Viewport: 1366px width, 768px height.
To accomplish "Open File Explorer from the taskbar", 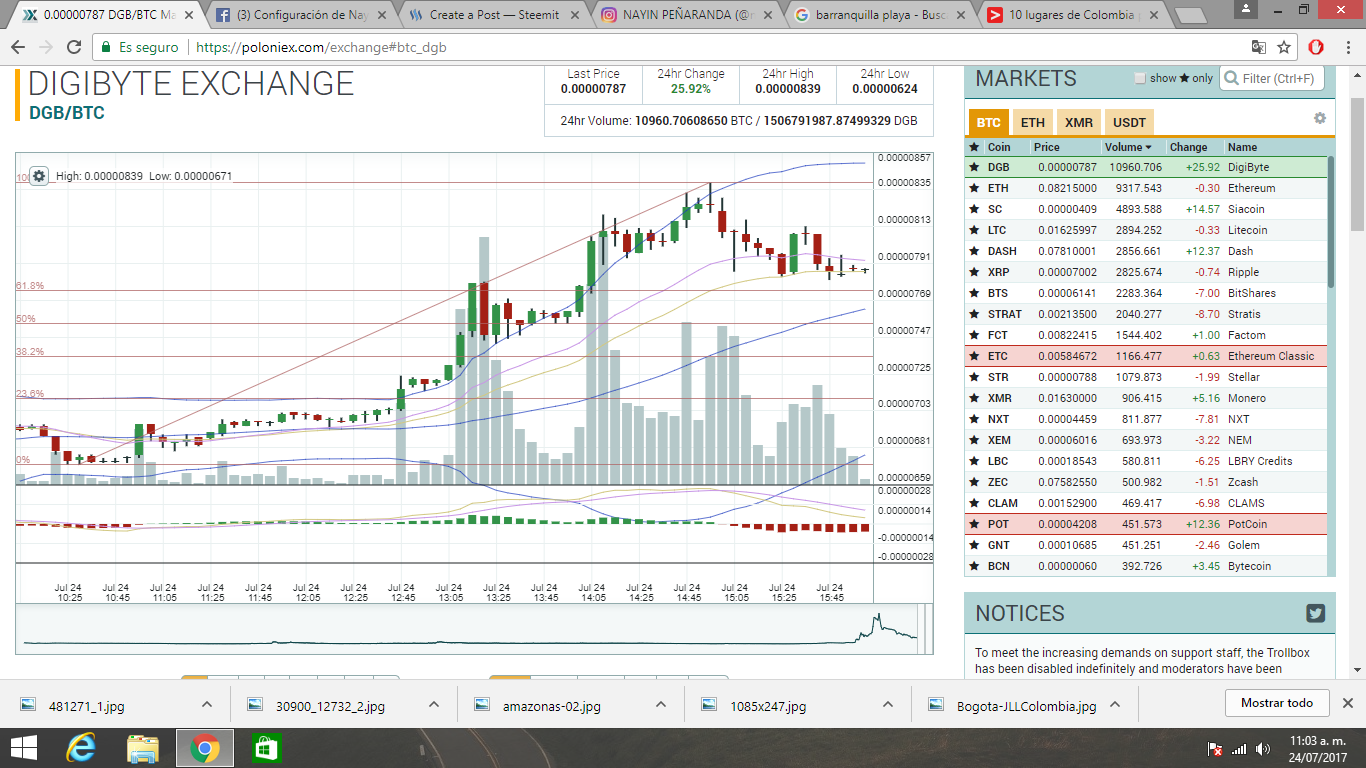I will point(142,747).
